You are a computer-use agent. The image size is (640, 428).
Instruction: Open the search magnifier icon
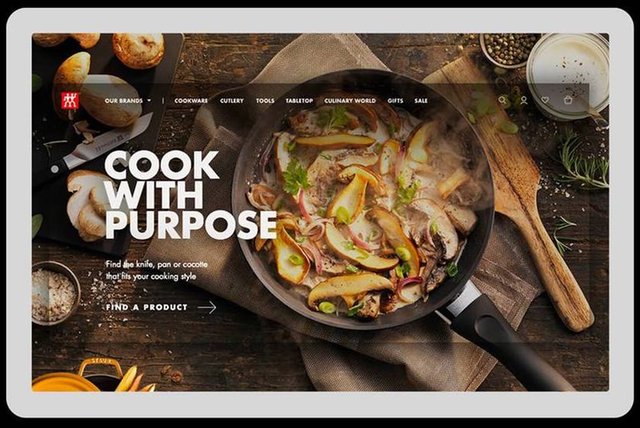tap(502, 100)
